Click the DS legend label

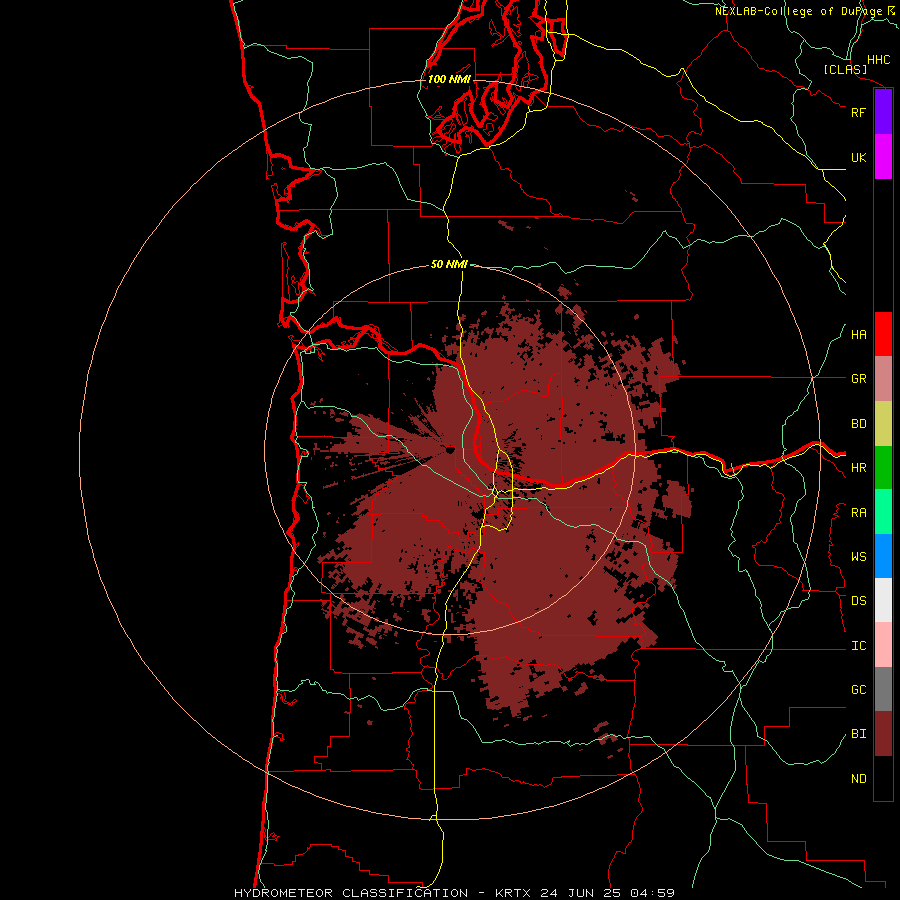[858, 601]
